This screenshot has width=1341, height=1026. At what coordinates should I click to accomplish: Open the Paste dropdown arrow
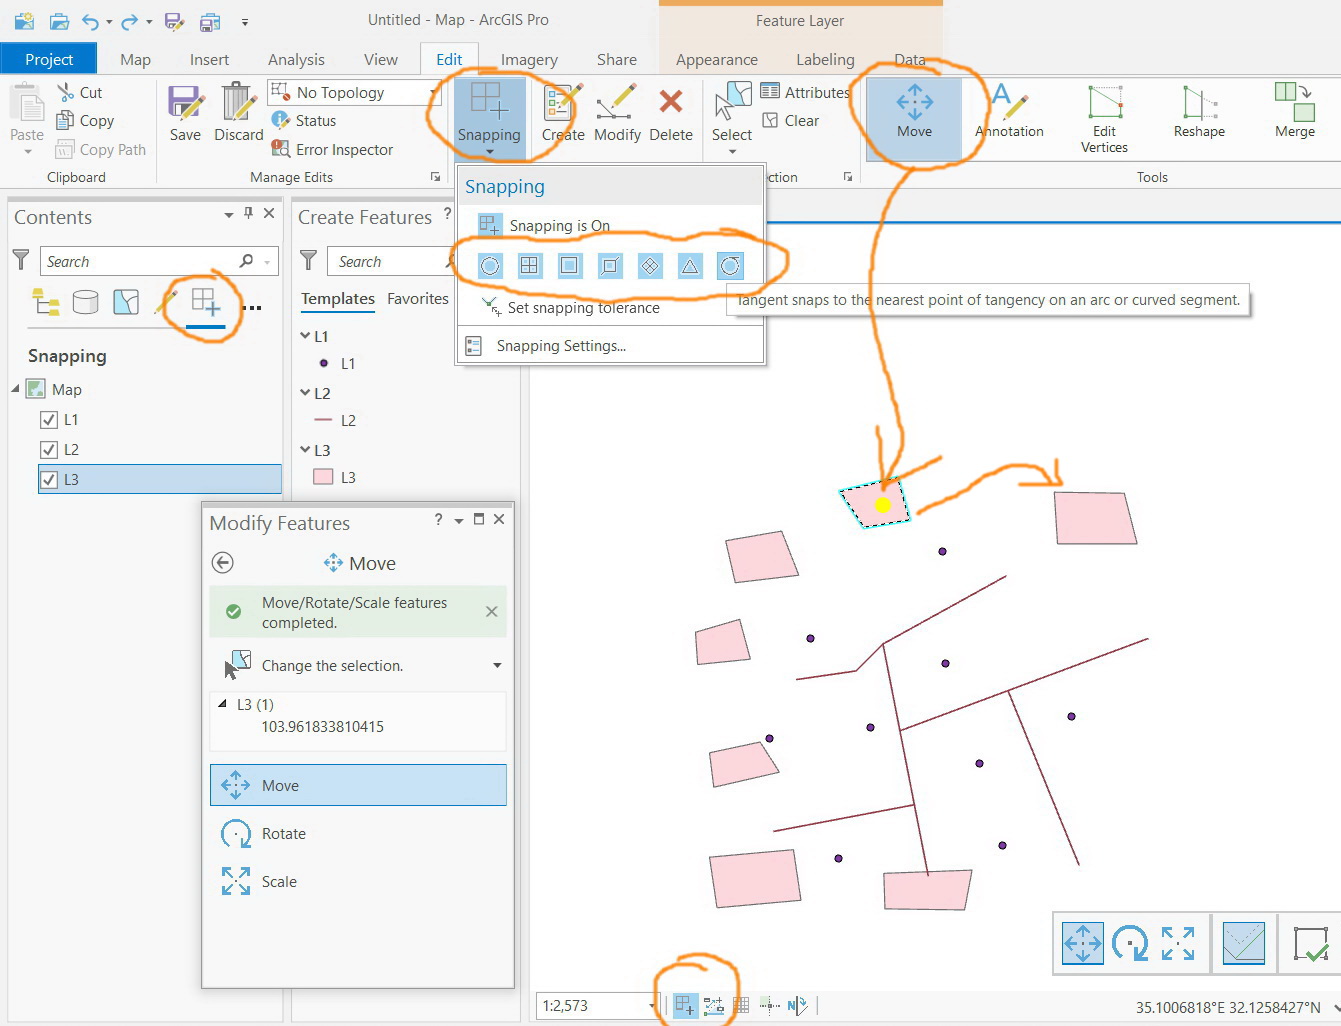[27, 152]
